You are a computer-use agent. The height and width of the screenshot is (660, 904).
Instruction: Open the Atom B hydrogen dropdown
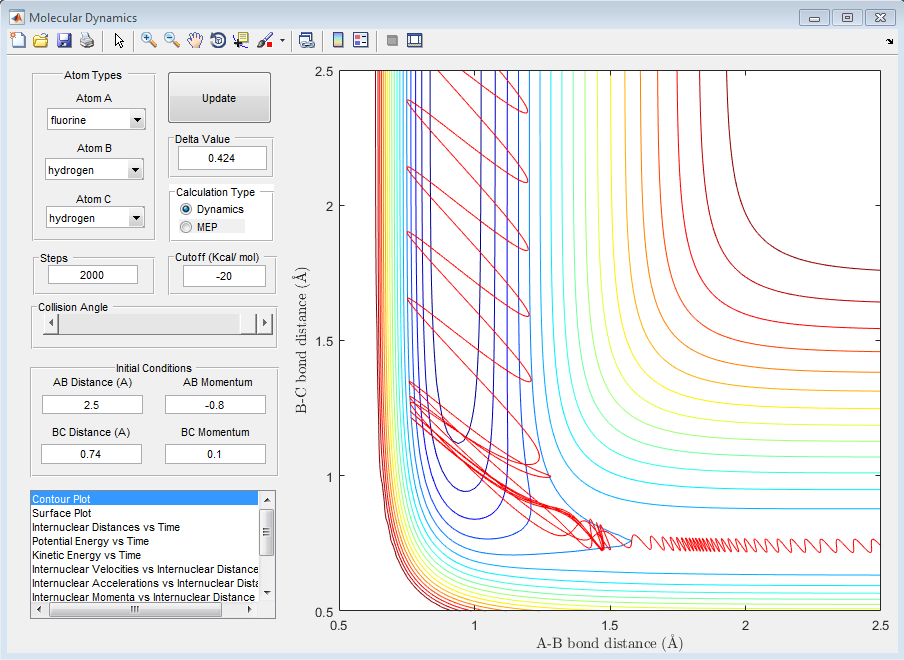(x=96, y=170)
